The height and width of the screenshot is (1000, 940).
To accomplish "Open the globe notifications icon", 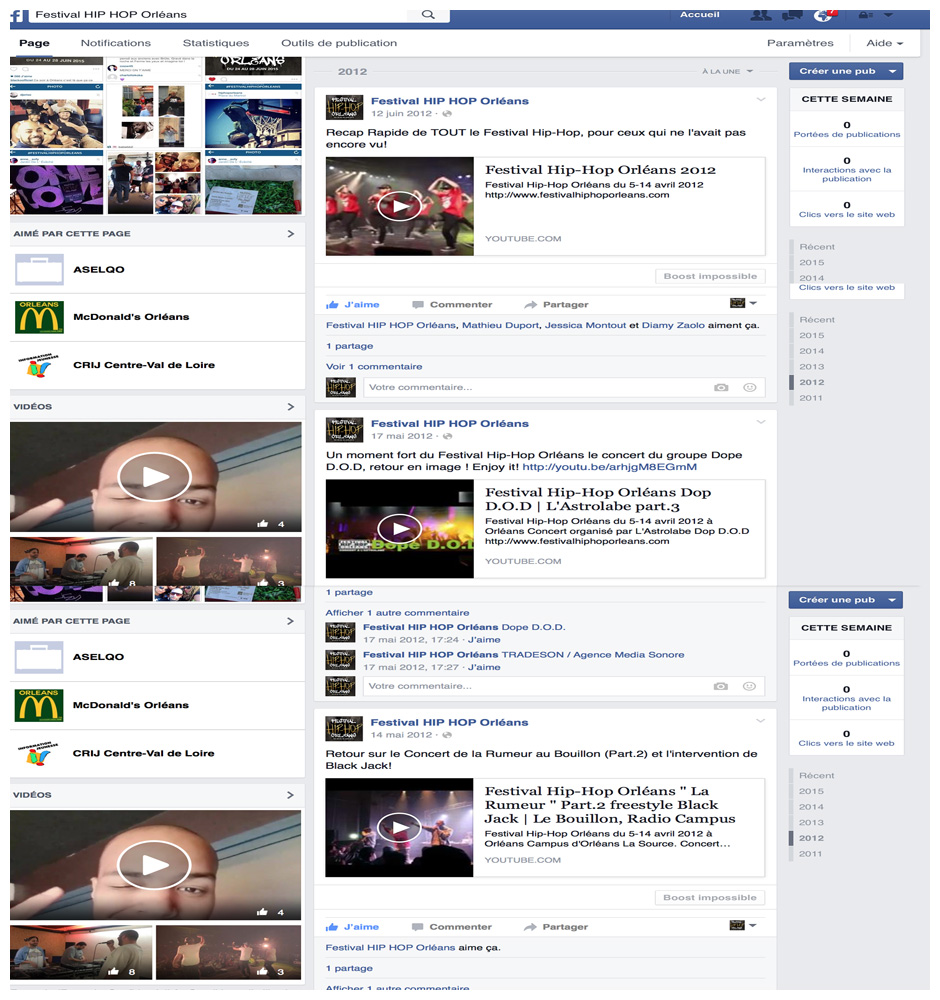I will 824,15.
